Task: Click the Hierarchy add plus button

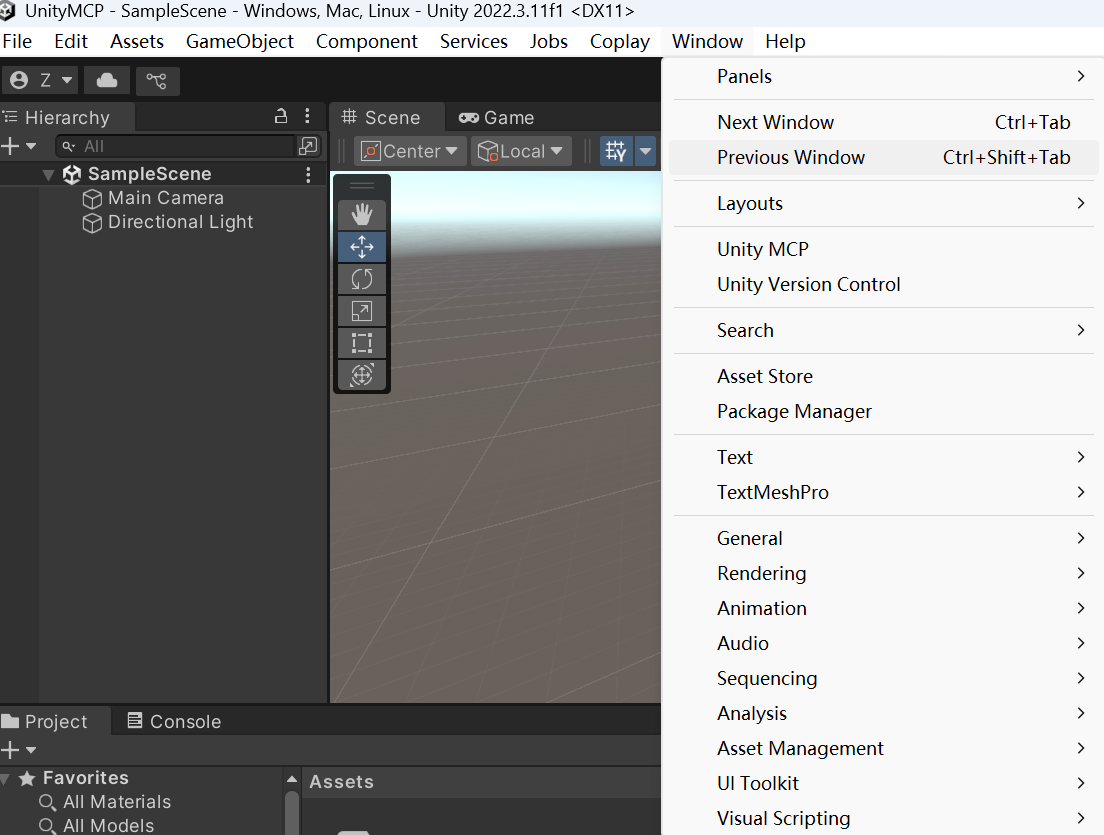Action: click(11, 146)
